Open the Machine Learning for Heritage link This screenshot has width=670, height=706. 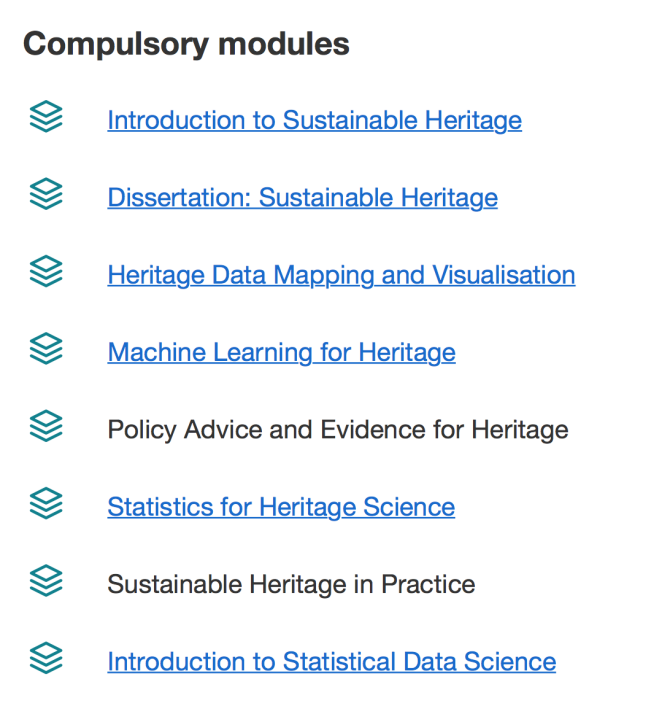point(281,353)
